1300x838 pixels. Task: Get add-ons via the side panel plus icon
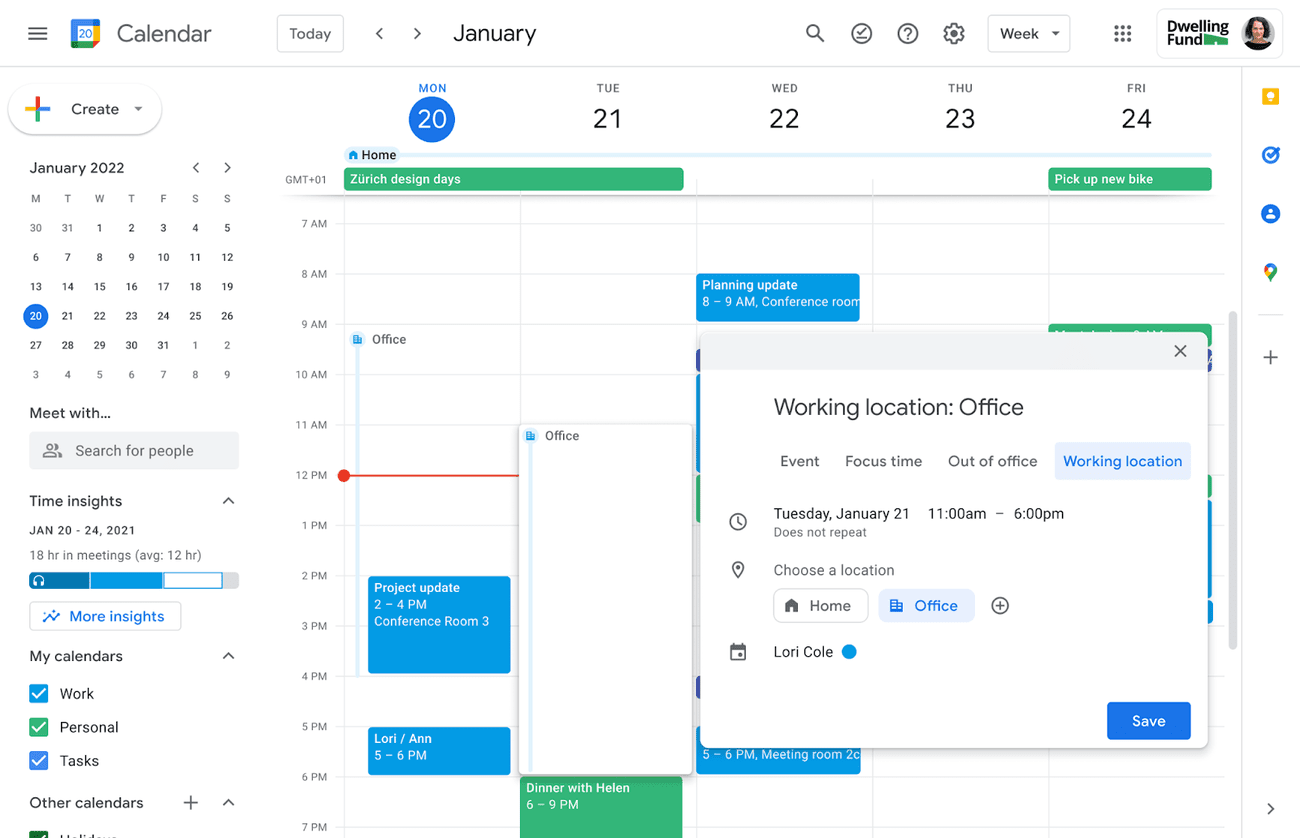pos(1270,356)
